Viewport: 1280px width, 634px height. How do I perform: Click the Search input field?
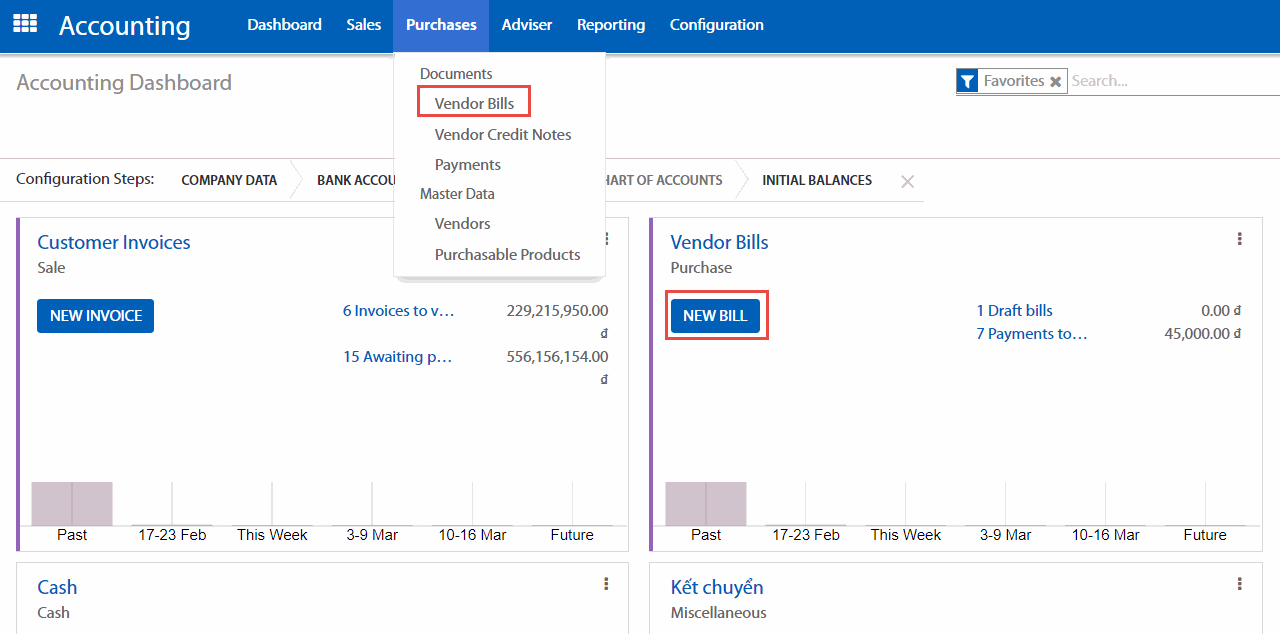tap(1170, 81)
